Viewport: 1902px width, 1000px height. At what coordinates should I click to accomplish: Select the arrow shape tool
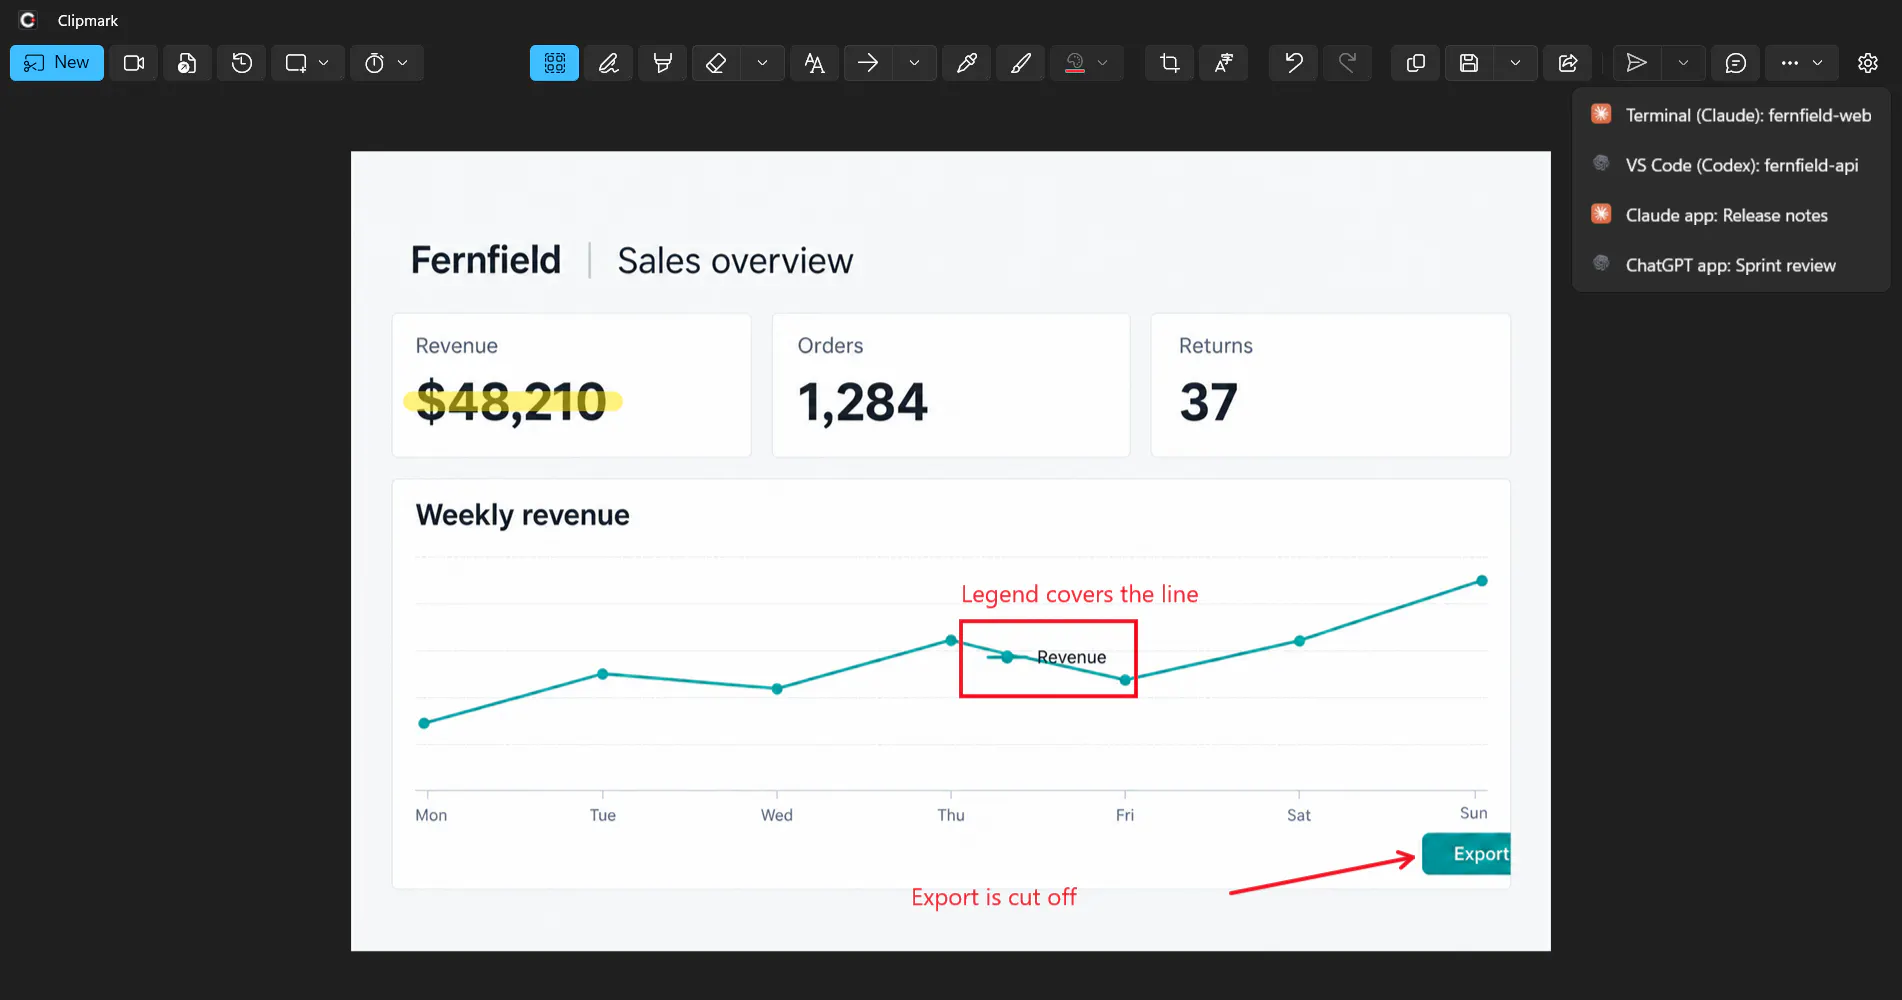(x=868, y=63)
